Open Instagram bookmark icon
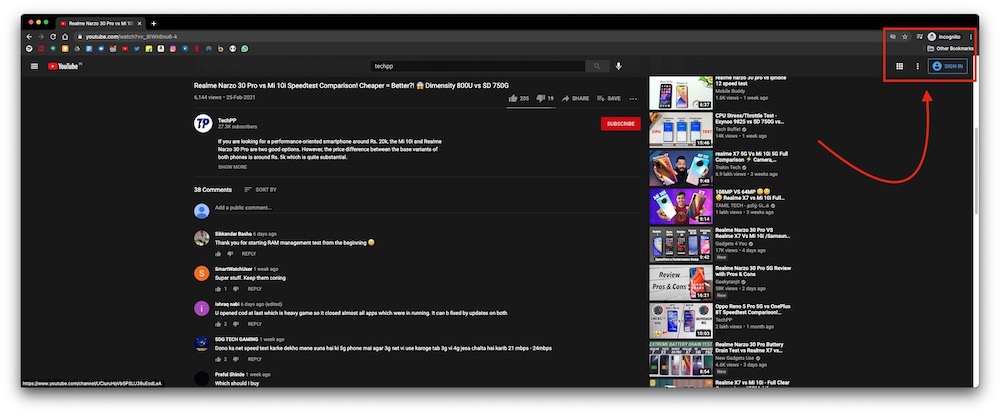This screenshot has width=1000, height=415. click(x=173, y=48)
